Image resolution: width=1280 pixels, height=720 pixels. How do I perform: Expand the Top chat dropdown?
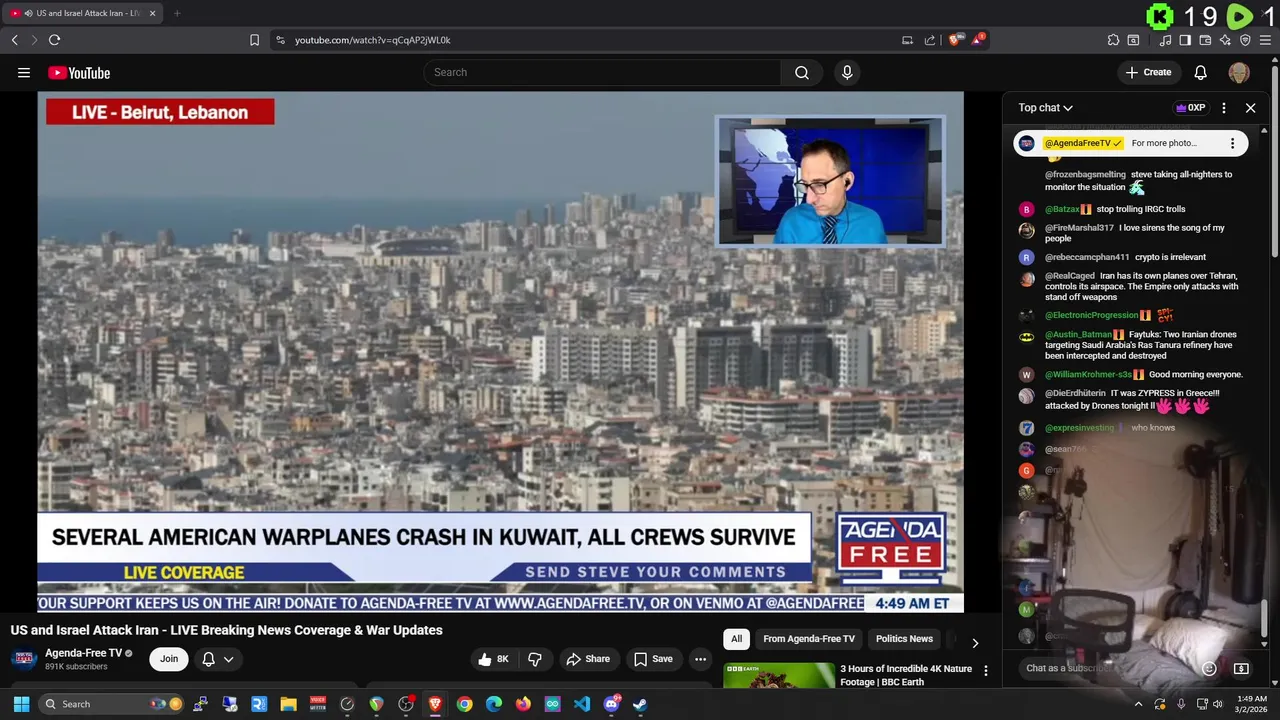tap(1045, 108)
